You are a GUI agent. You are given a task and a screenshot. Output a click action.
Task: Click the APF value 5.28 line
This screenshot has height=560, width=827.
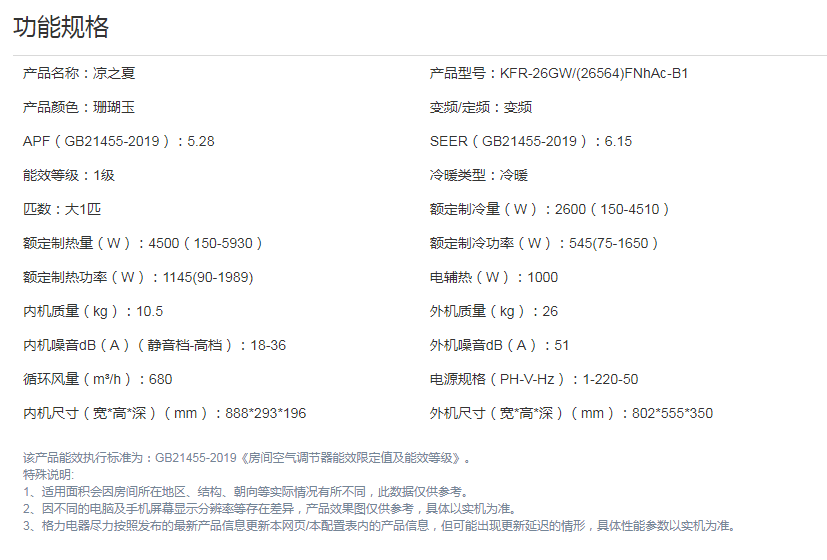click(x=118, y=141)
